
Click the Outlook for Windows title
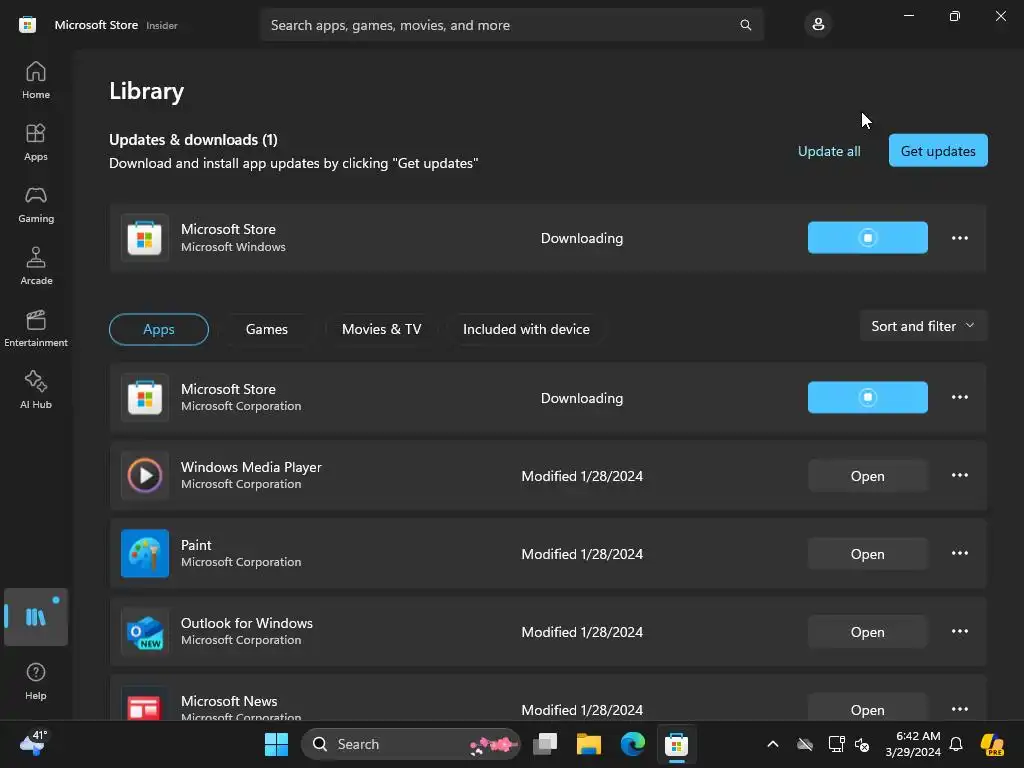(x=246, y=623)
